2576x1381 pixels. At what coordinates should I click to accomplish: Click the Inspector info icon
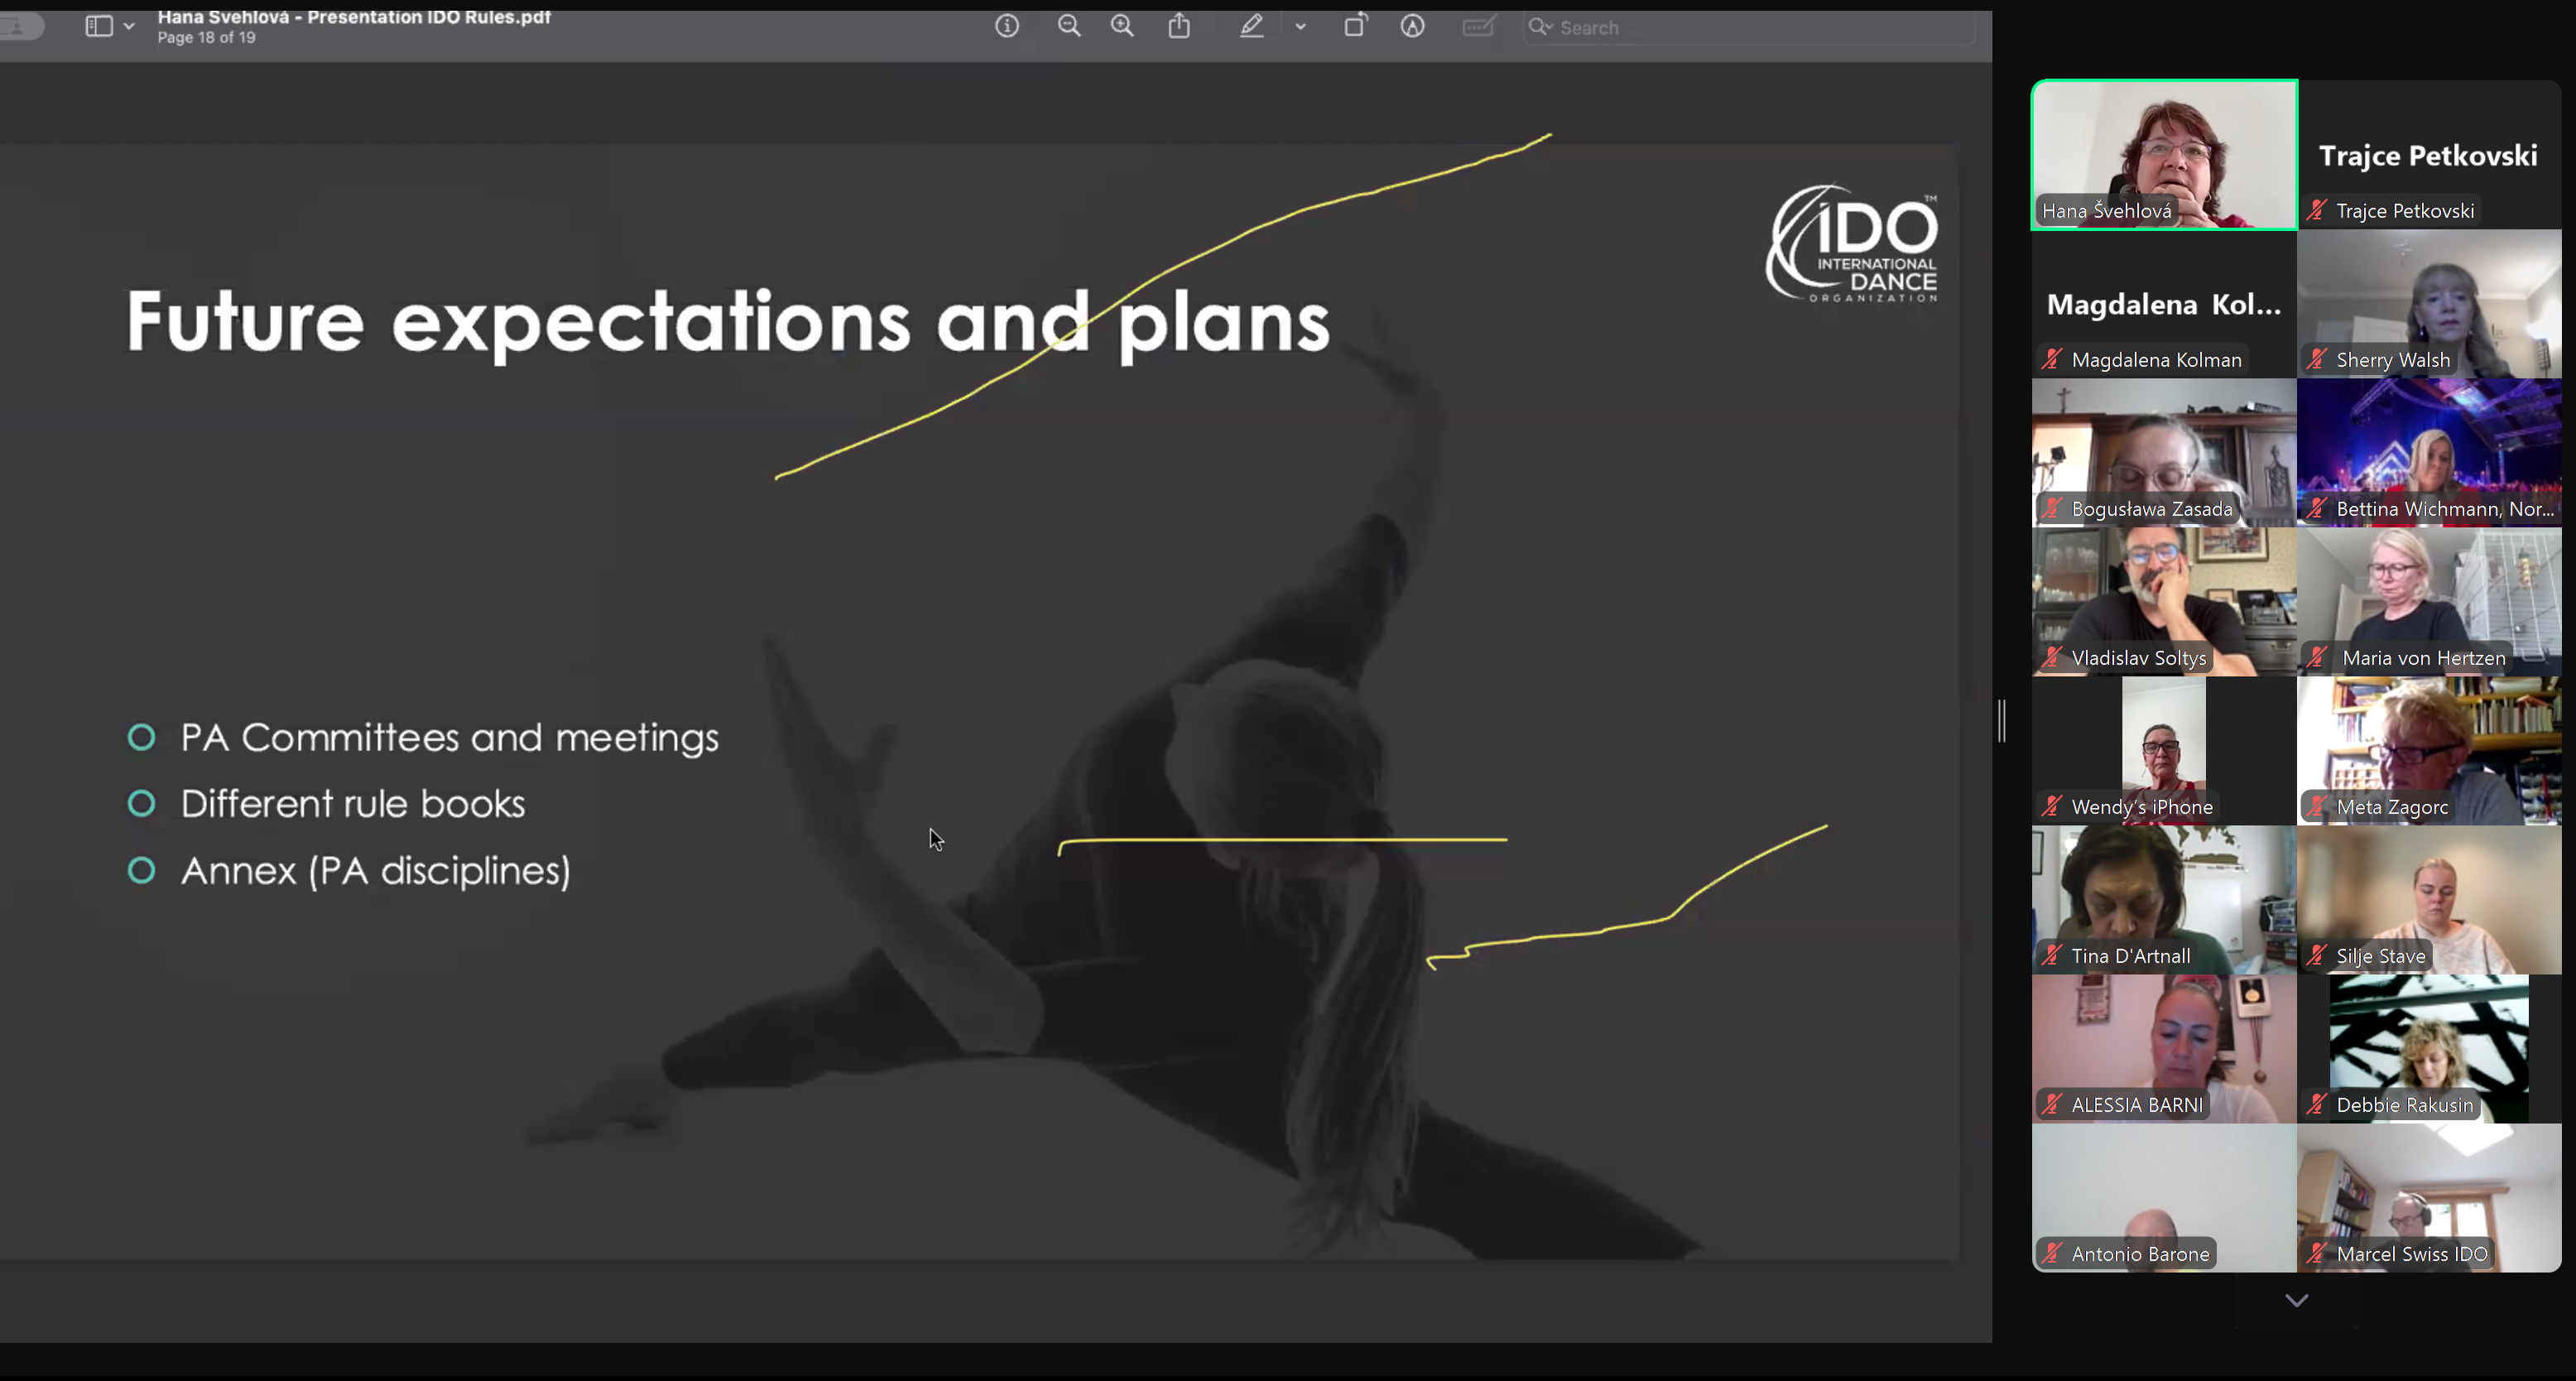tap(1007, 26)
